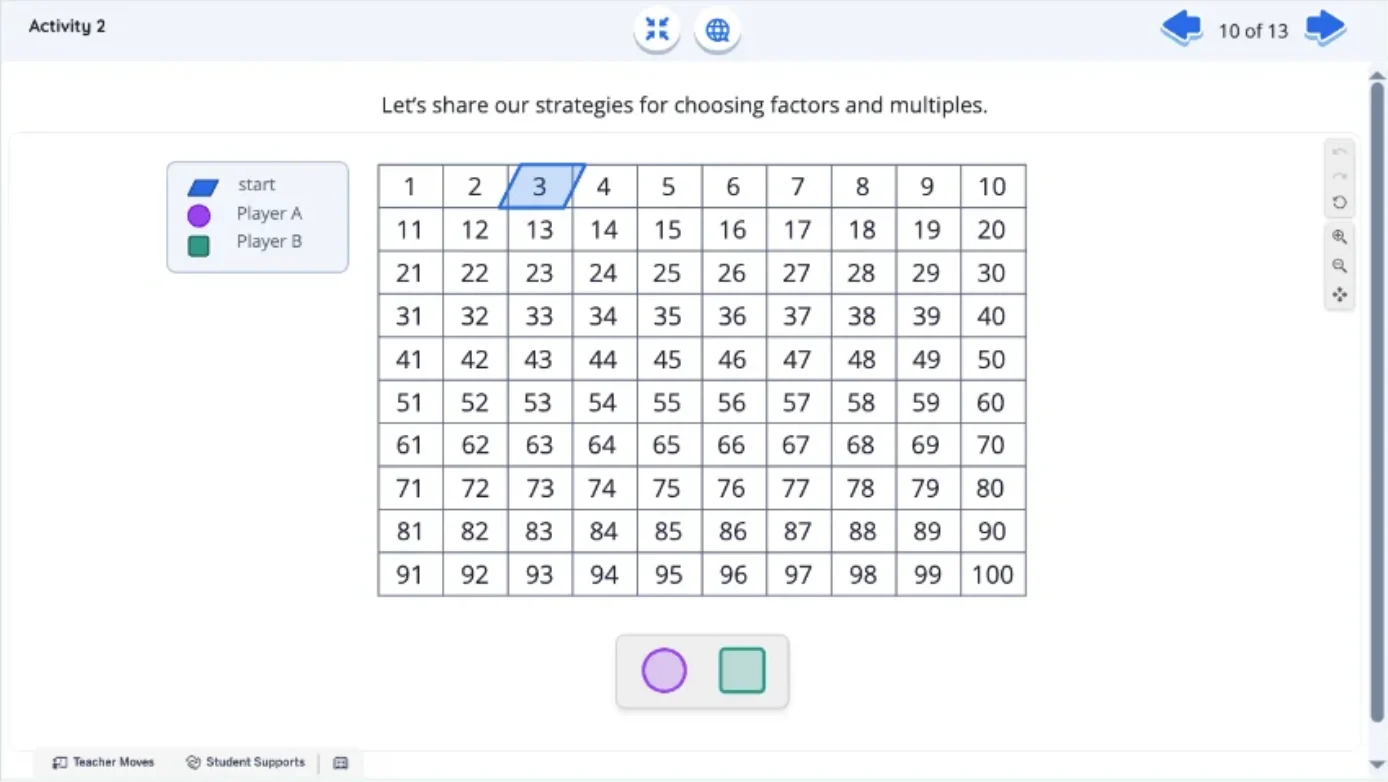This screenshot has height=782, width=1388.
Task: Open Student Supports
Action: [x=245, y=763]
